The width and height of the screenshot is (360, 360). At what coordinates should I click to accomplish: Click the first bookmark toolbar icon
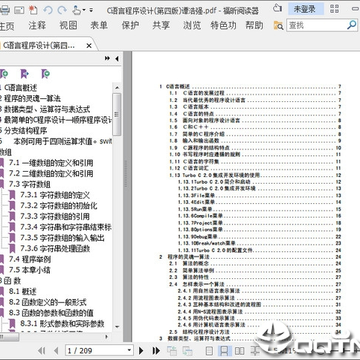(x=4, y=74)
